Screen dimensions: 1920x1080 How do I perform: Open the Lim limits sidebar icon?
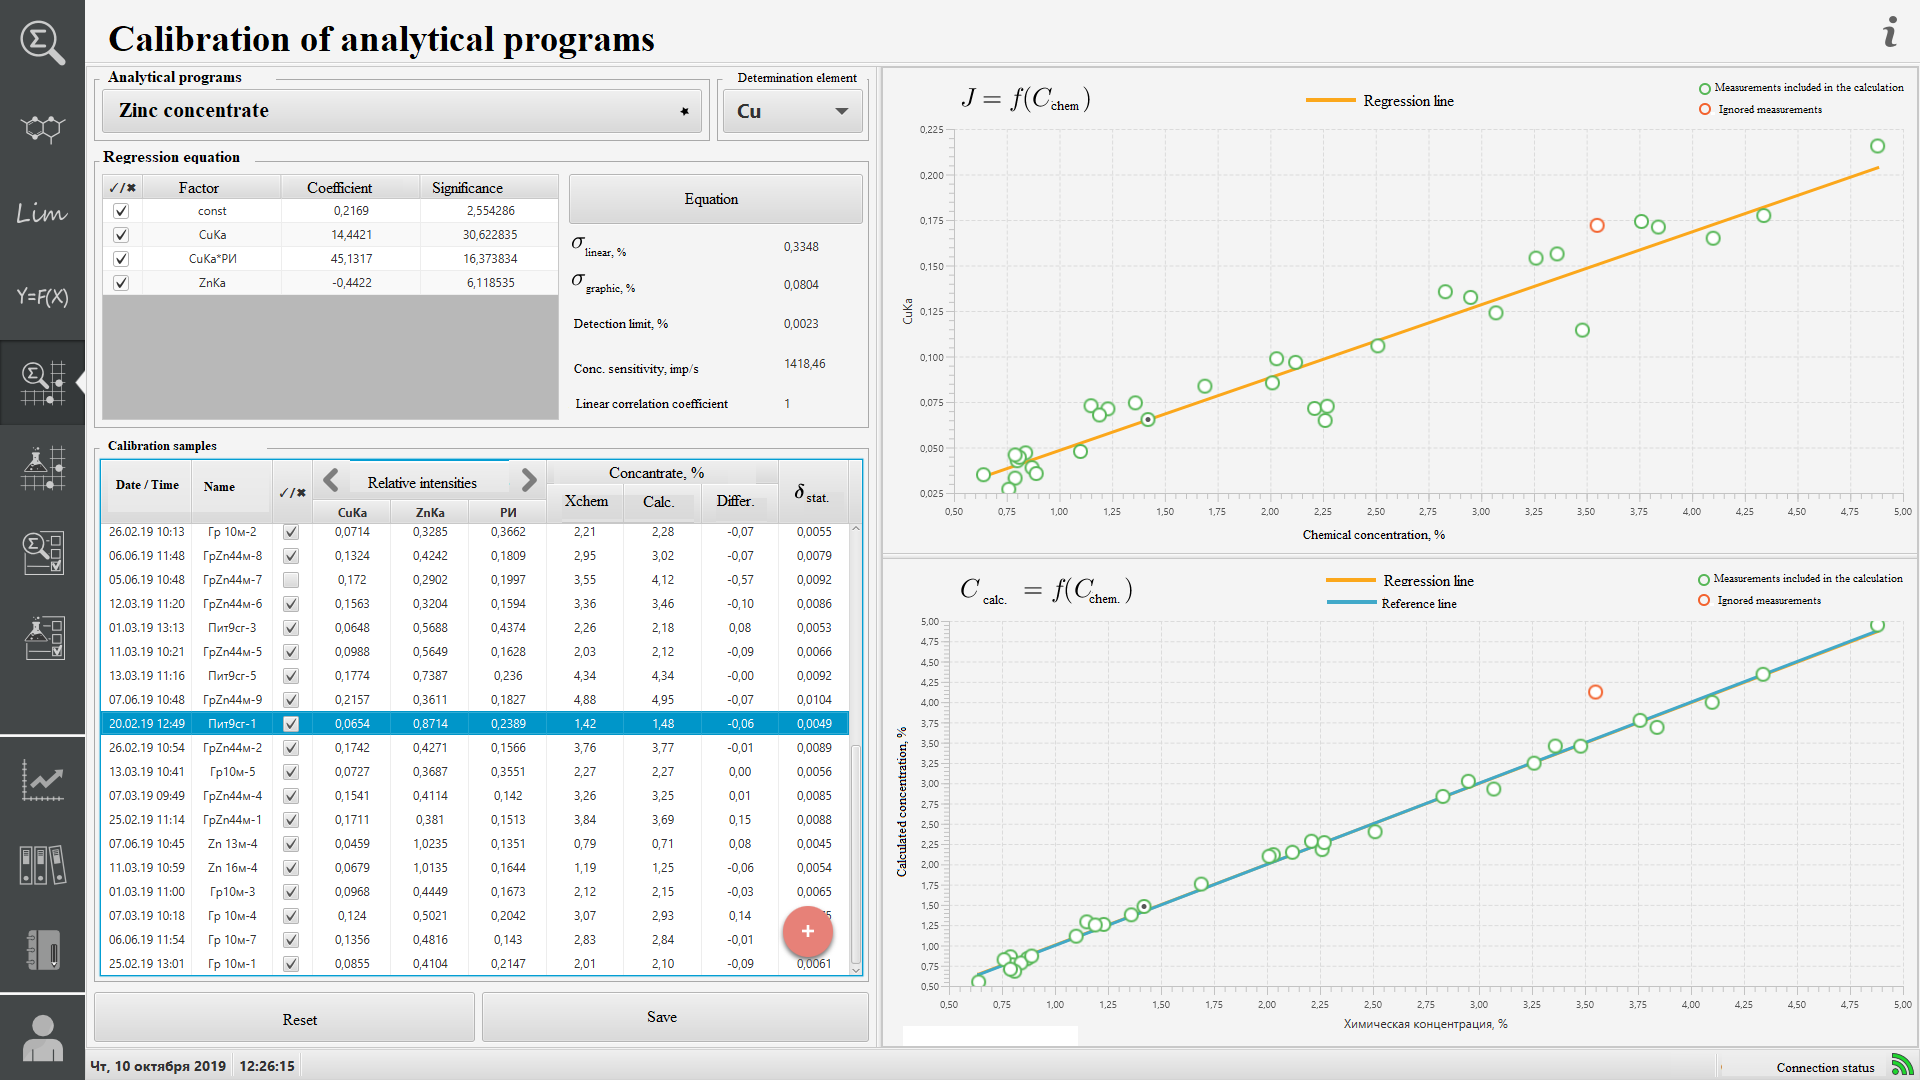pos(42,213)
